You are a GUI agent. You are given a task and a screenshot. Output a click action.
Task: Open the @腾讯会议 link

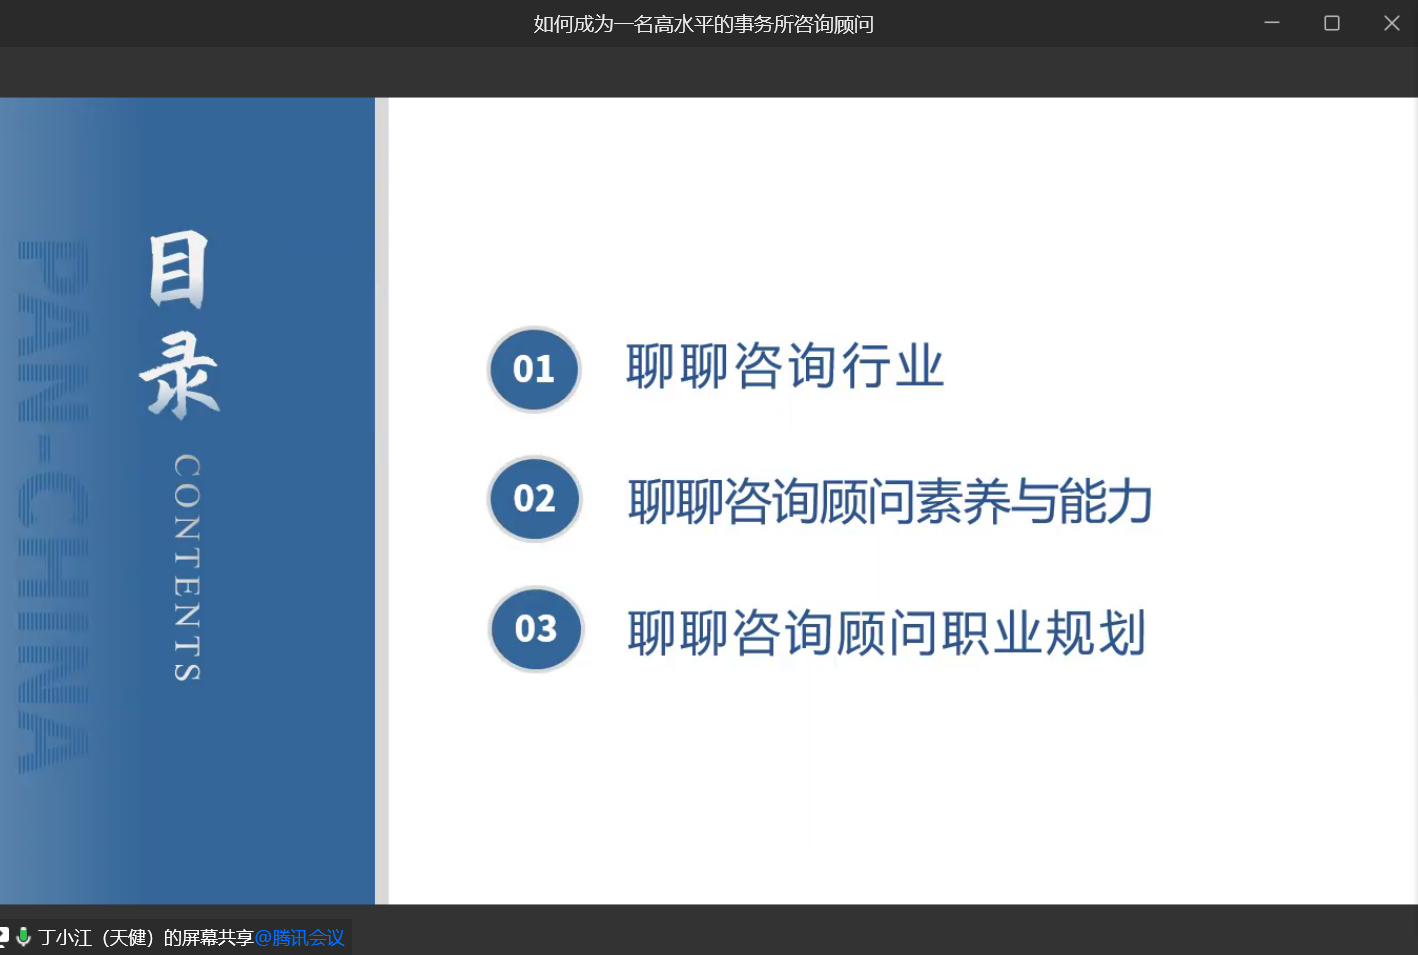point(299,938)
